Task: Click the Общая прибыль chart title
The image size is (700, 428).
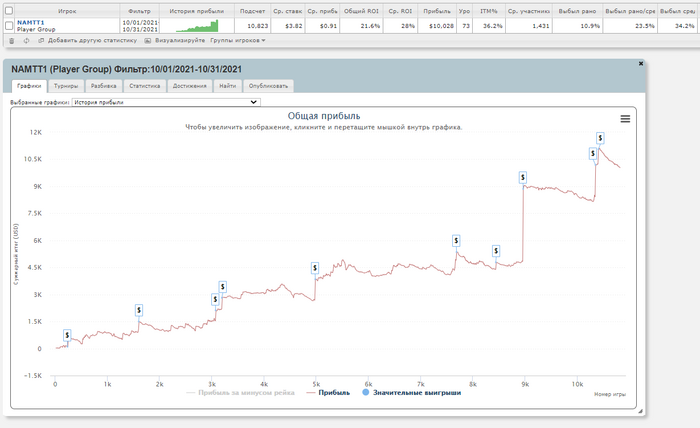Action: [324, 116]
